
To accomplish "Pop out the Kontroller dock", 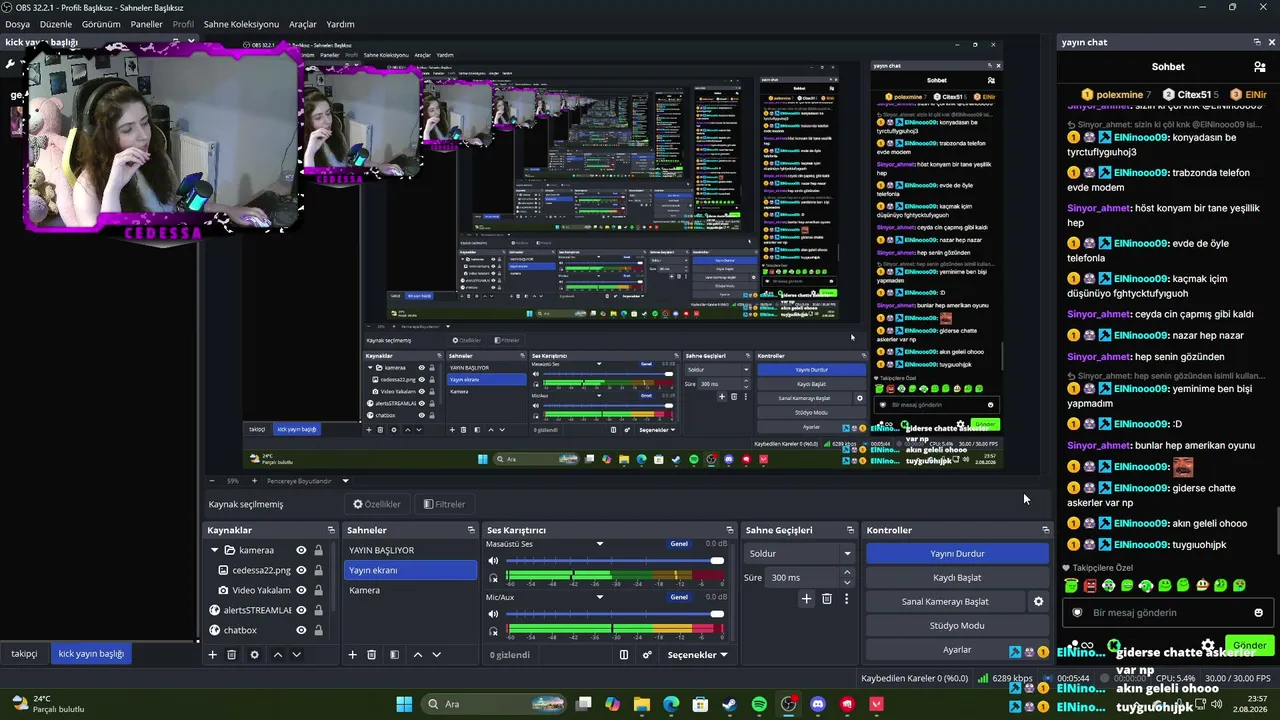I will [1046, 530].
